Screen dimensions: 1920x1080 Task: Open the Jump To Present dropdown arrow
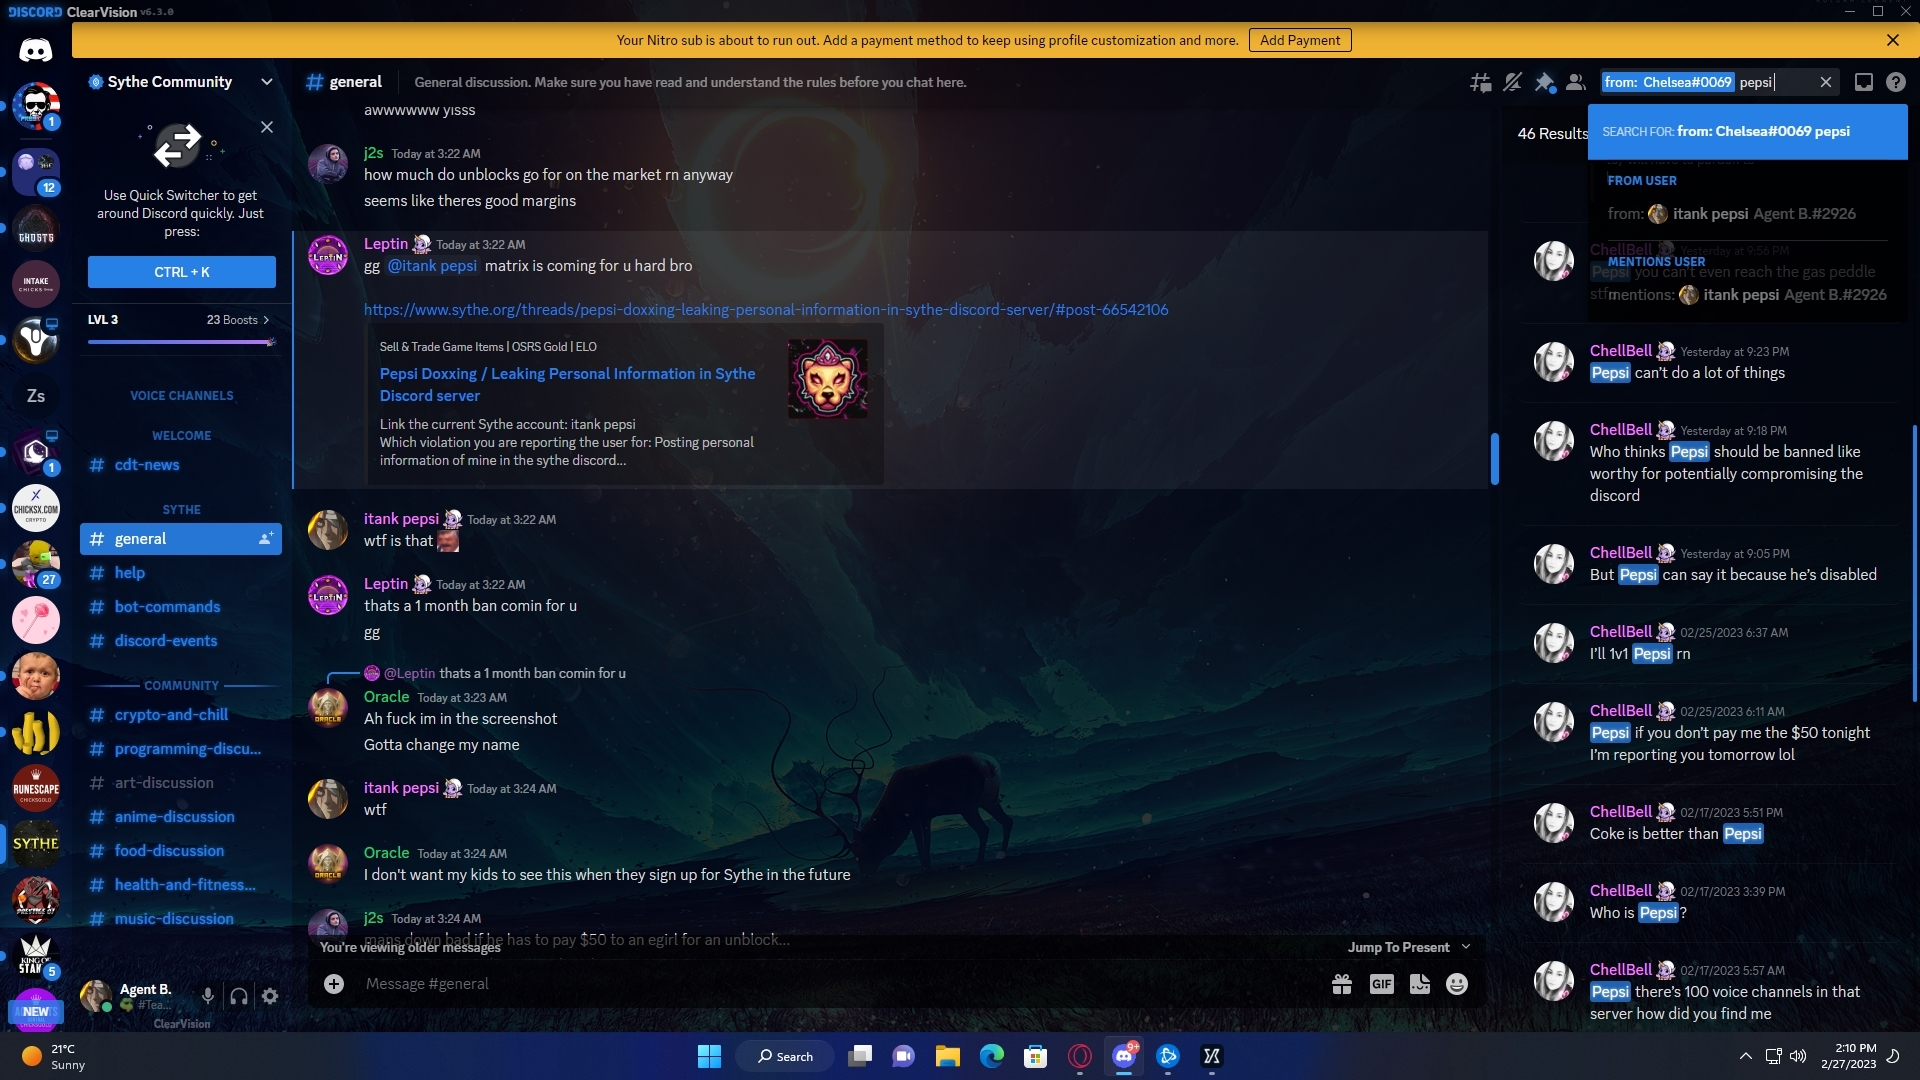[x=1466, y=947]
